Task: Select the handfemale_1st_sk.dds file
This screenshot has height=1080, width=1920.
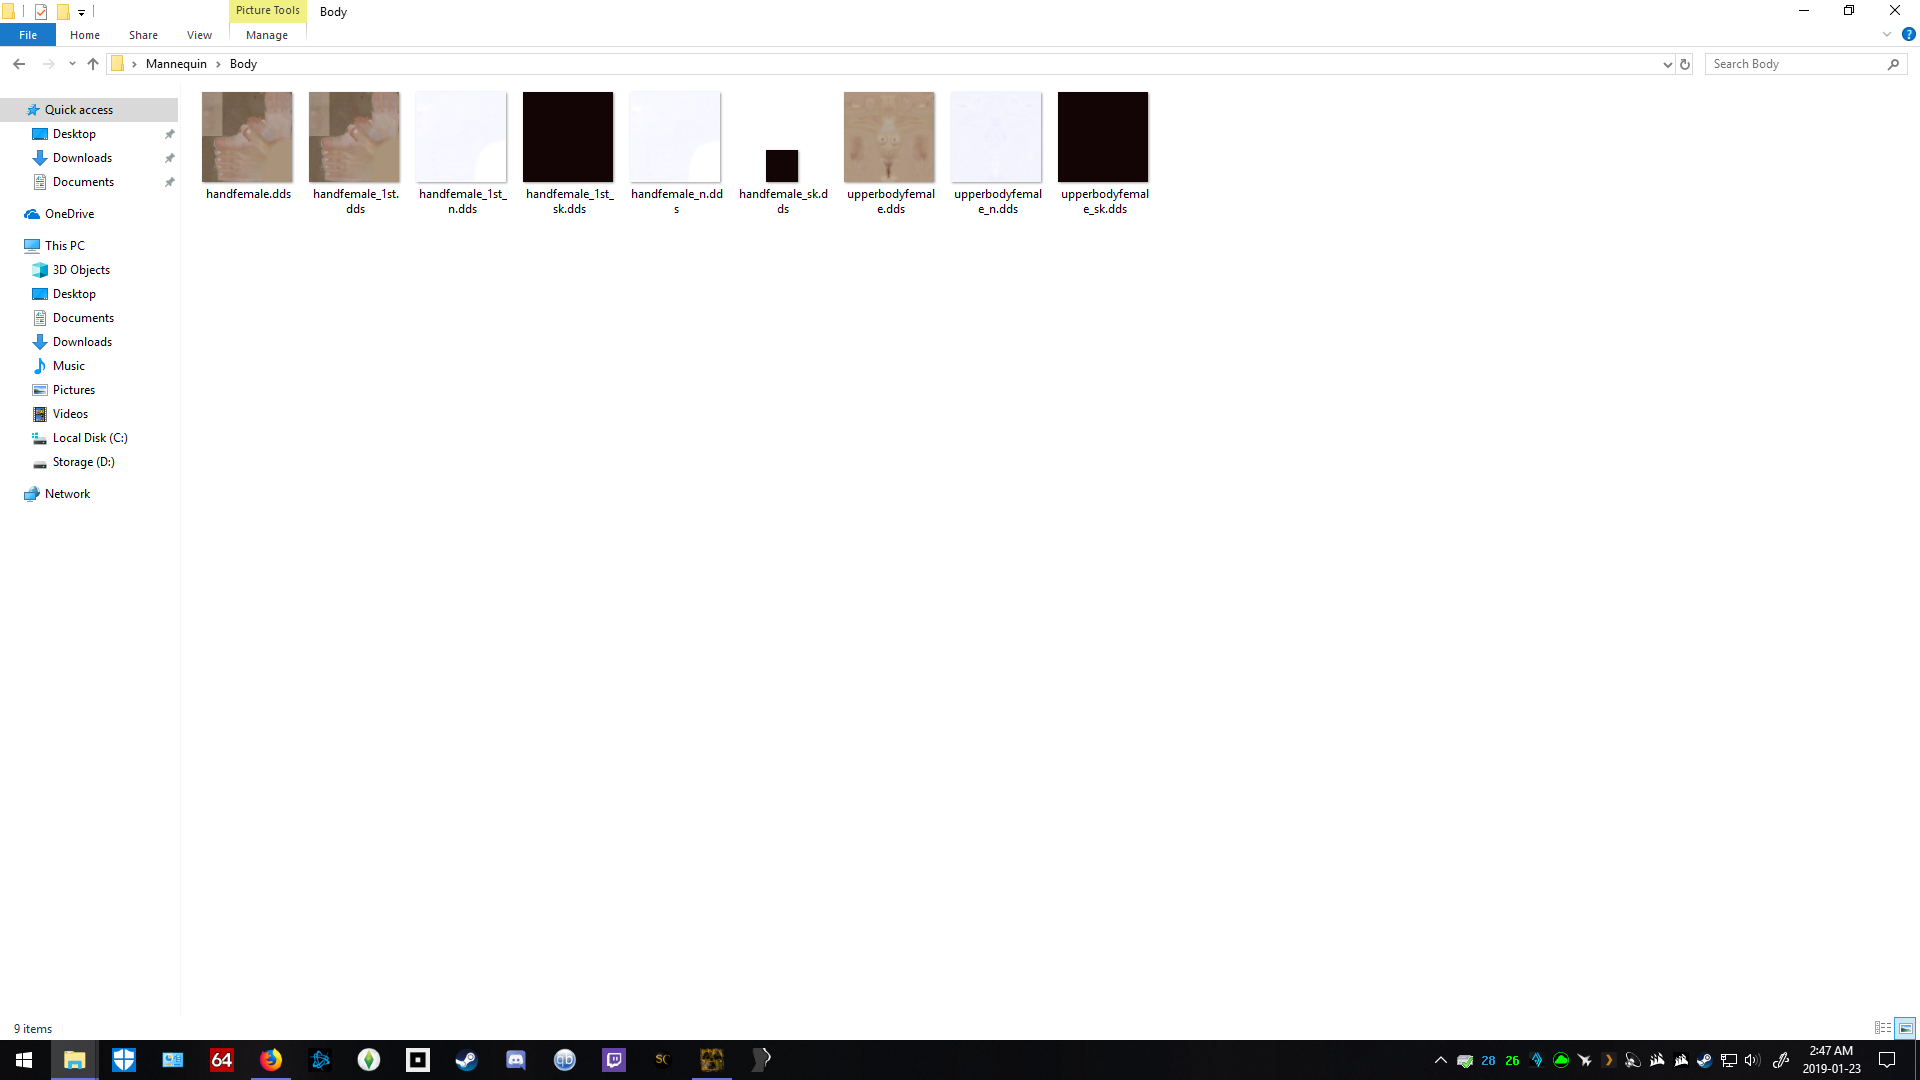Action: (x=568, y=152)
